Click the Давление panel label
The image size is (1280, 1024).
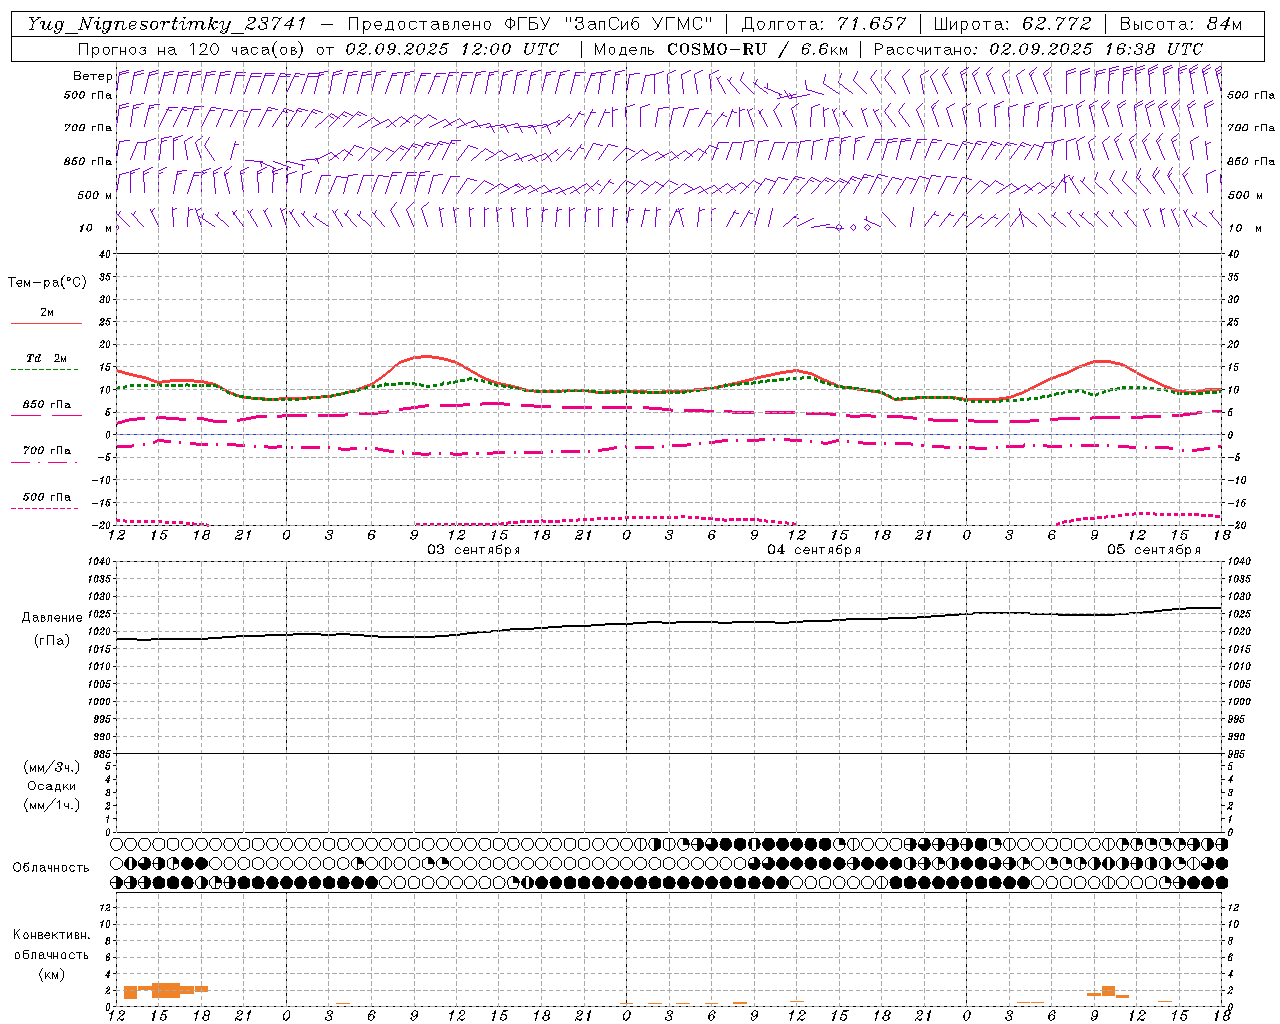52,618
